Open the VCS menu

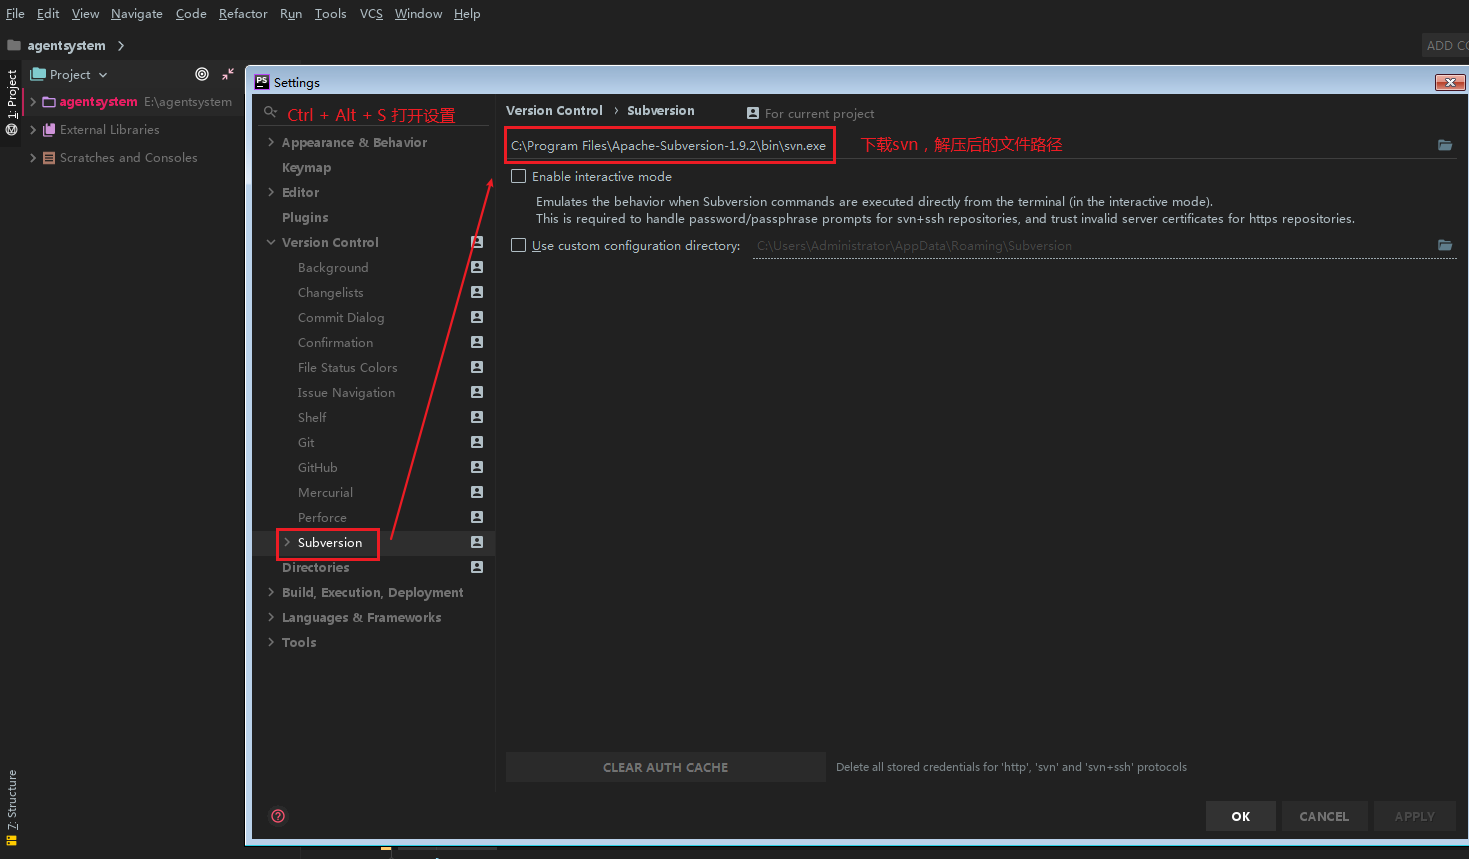click(x=371, y=13)
